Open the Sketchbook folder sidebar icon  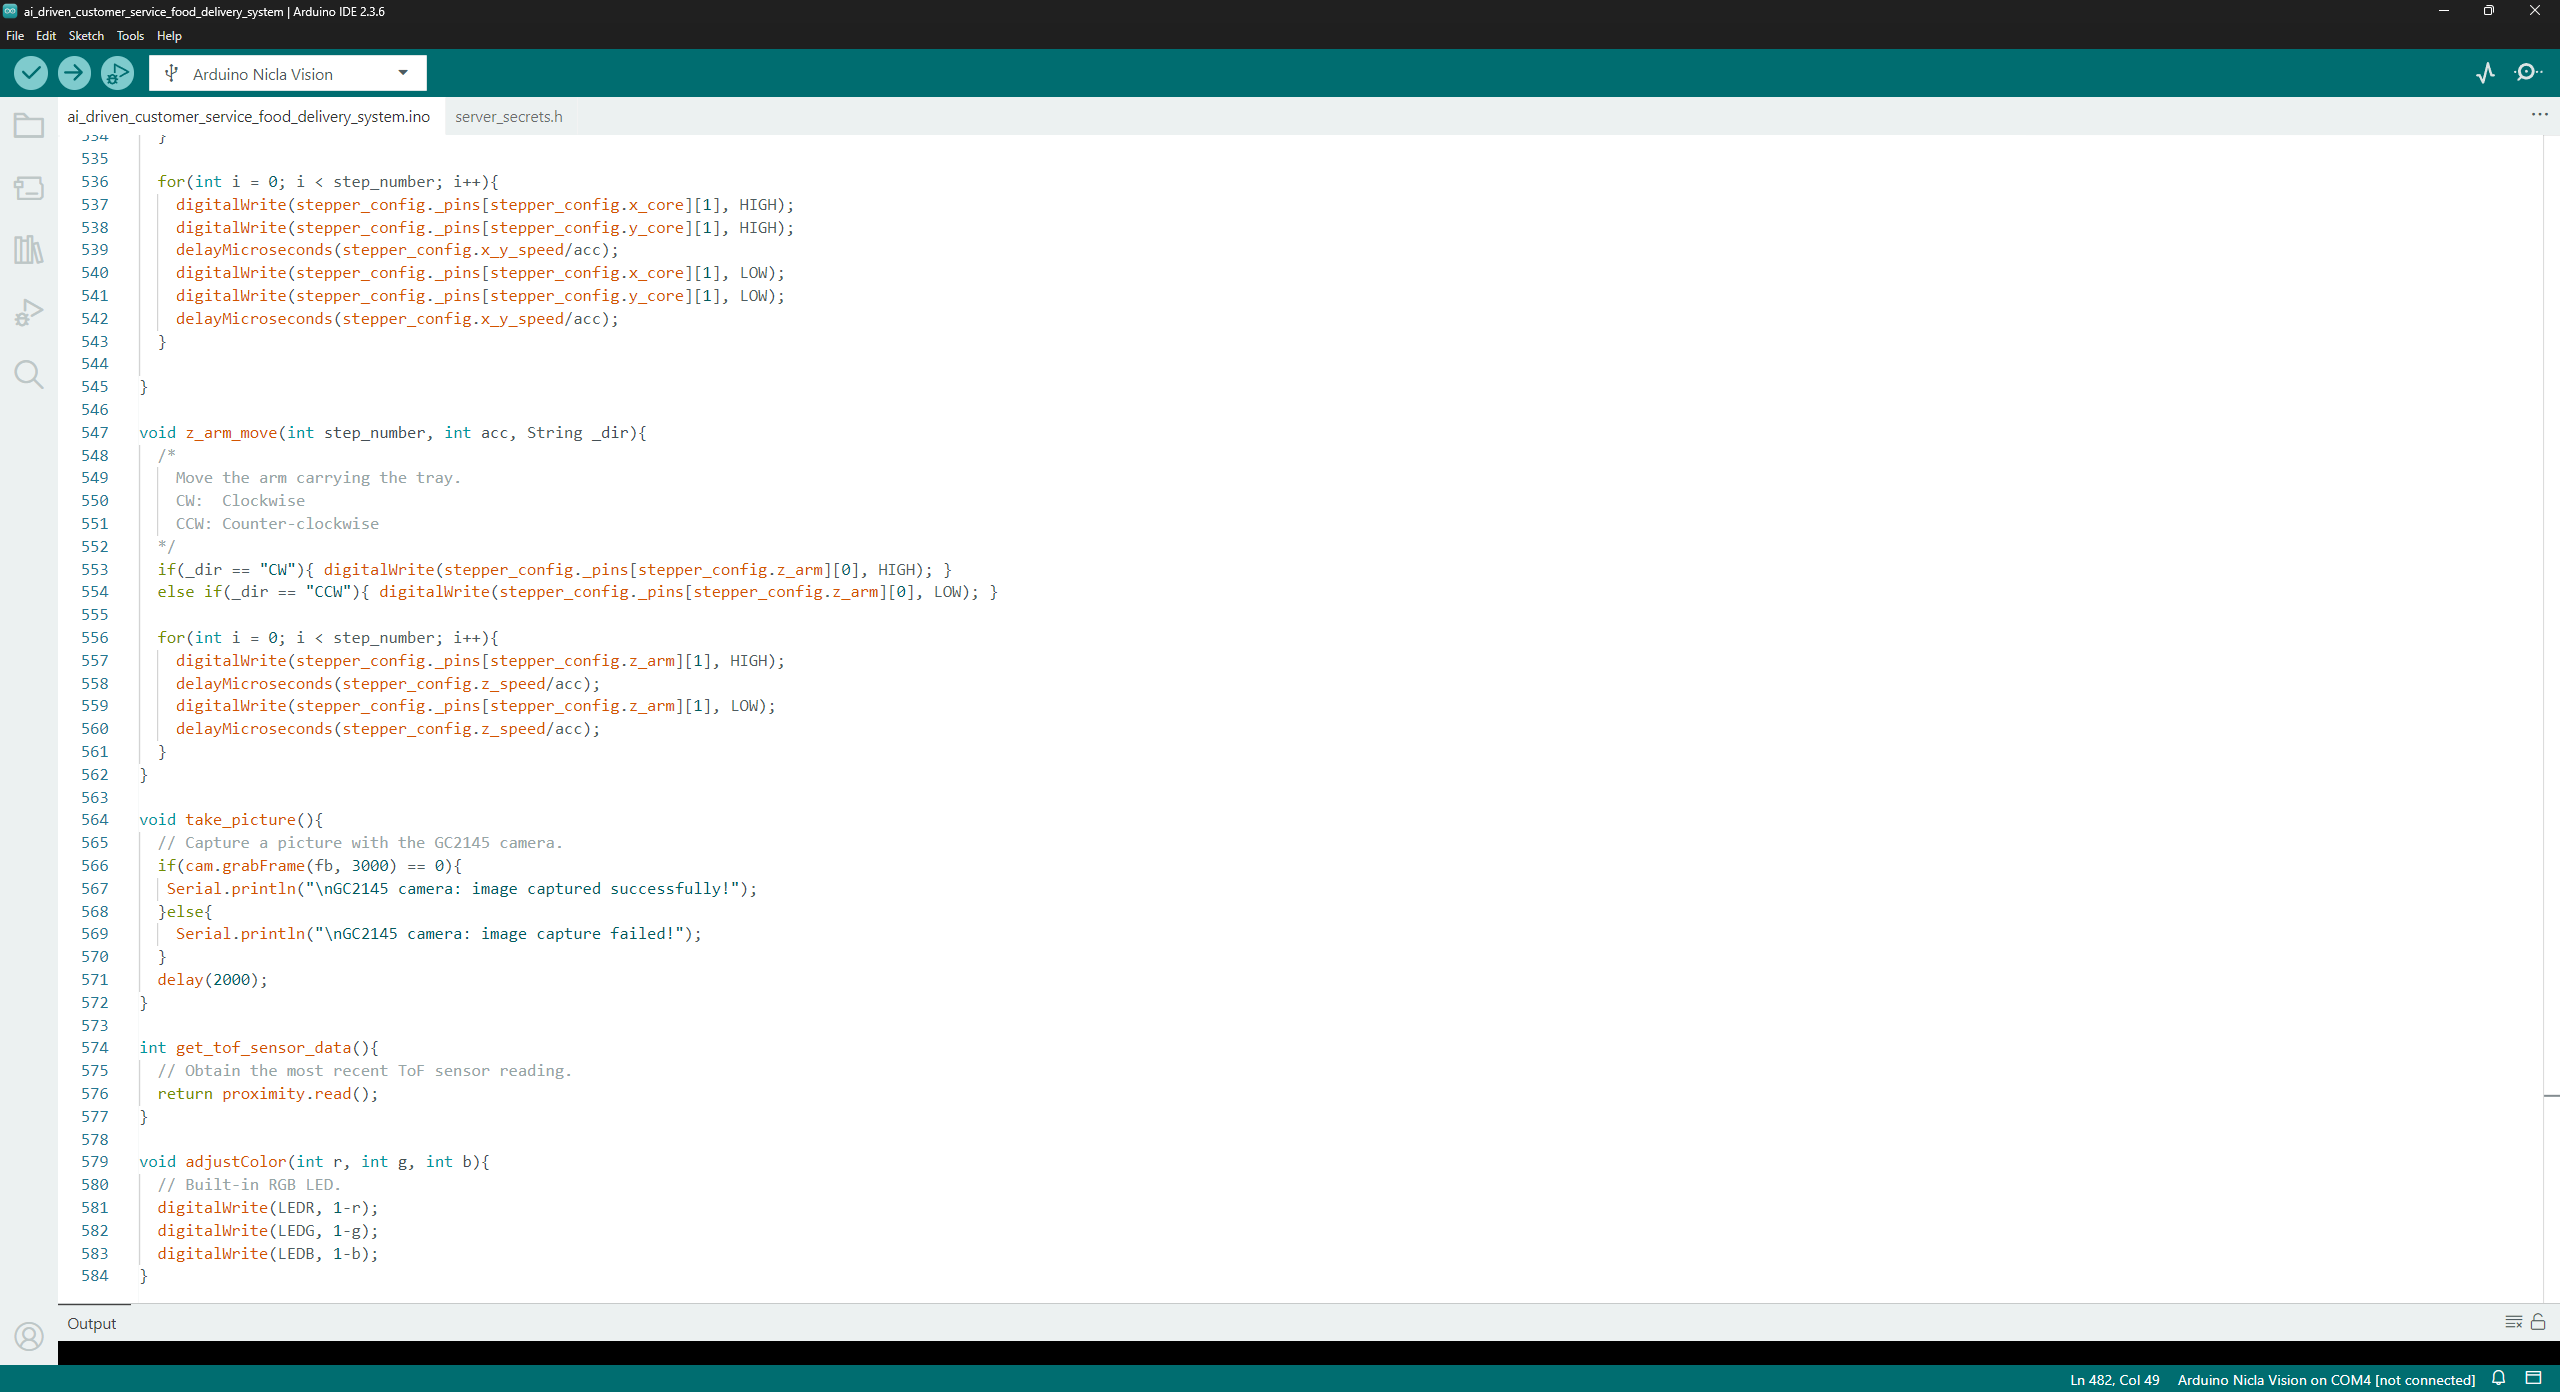(29, 126)
